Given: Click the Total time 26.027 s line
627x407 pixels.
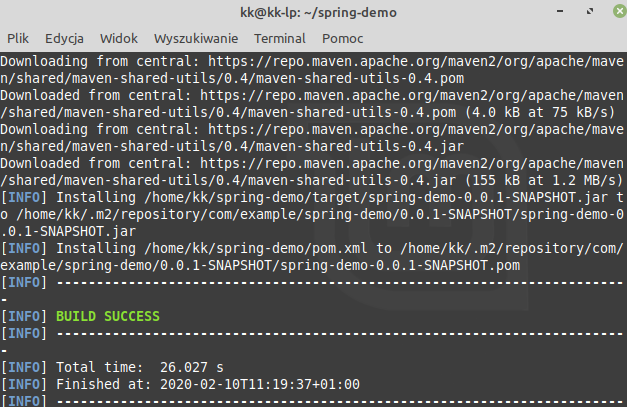Looking at the screenshot, I should 140,367.
